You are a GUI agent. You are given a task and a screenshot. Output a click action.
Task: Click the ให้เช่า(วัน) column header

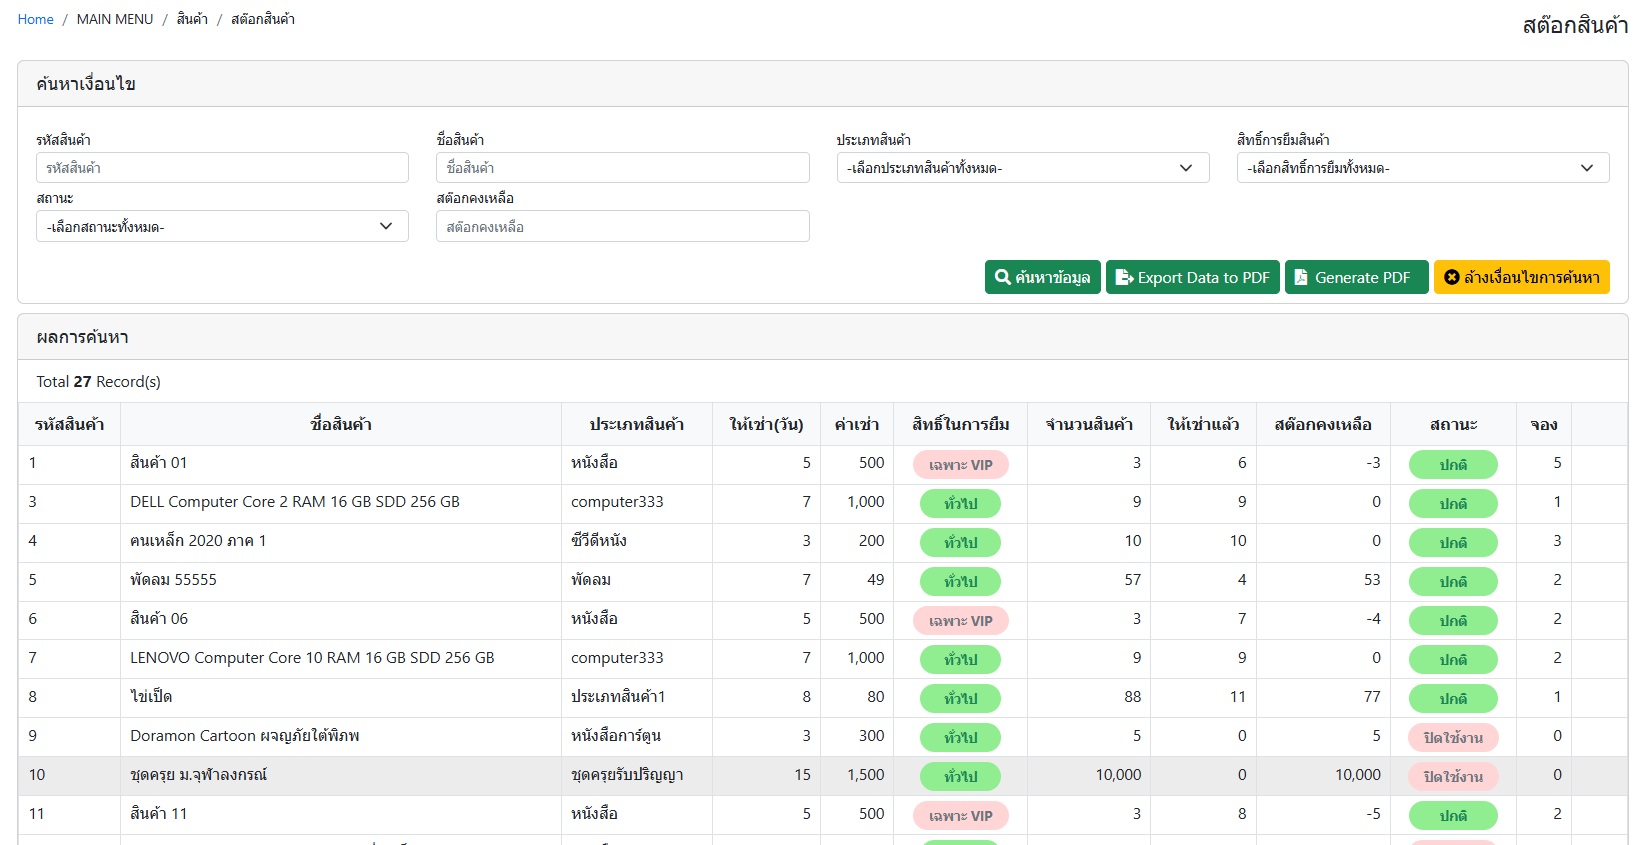[766, 425]
